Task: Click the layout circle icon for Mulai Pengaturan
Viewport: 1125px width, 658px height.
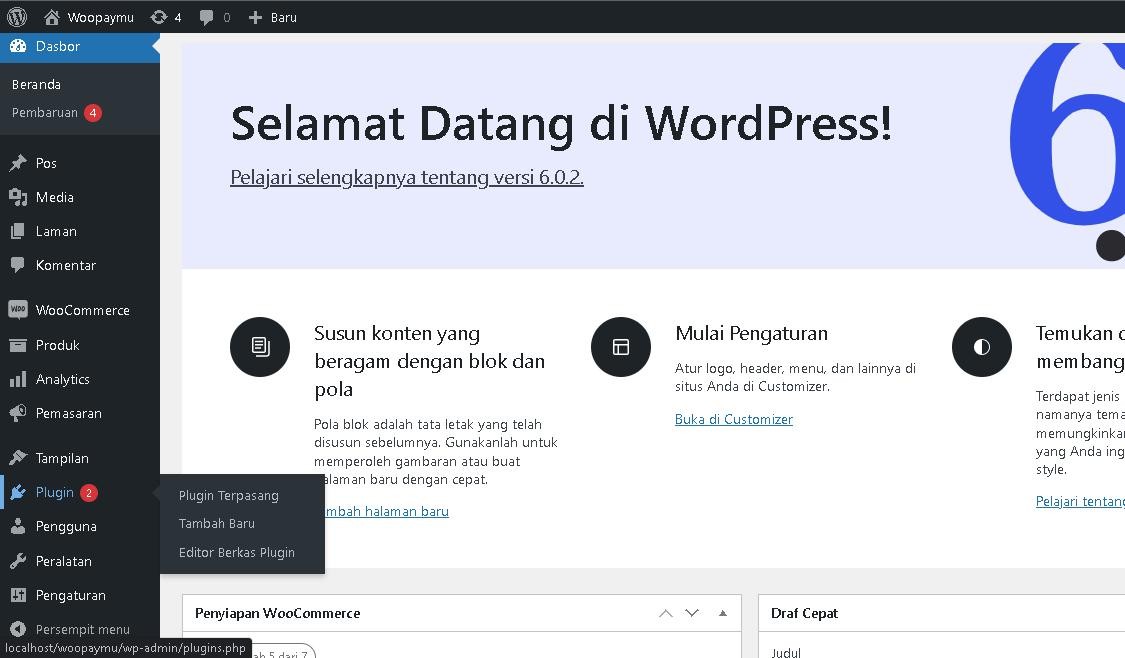Action: 621,347
